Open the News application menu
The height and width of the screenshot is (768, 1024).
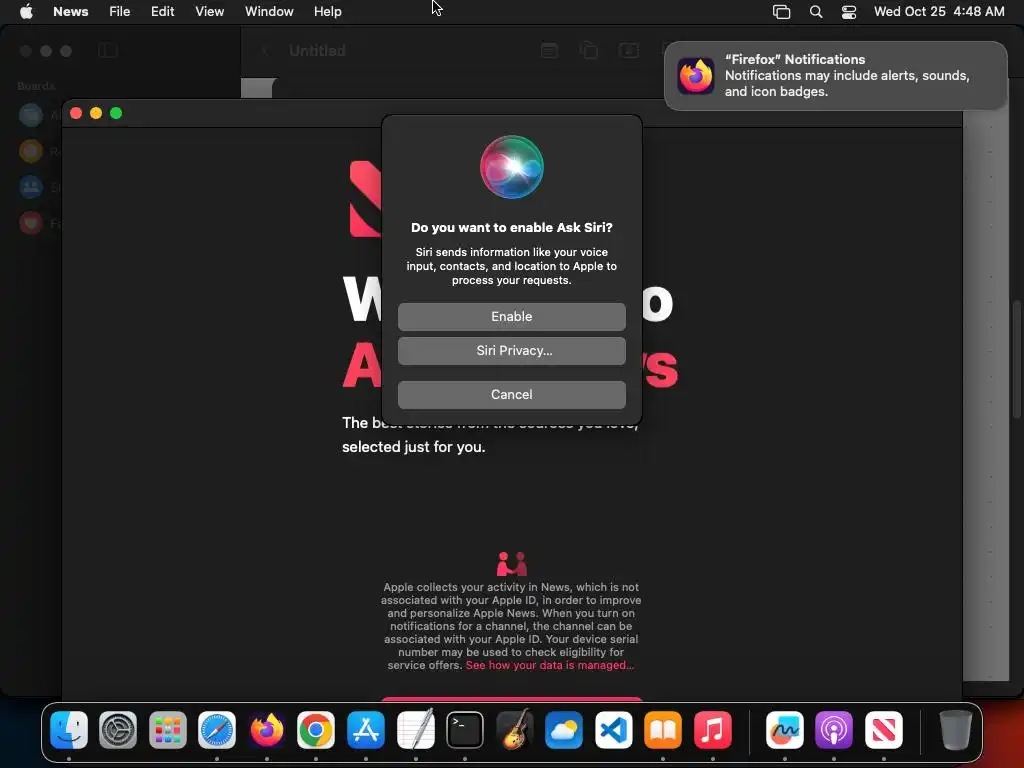(x=71, y=11)
